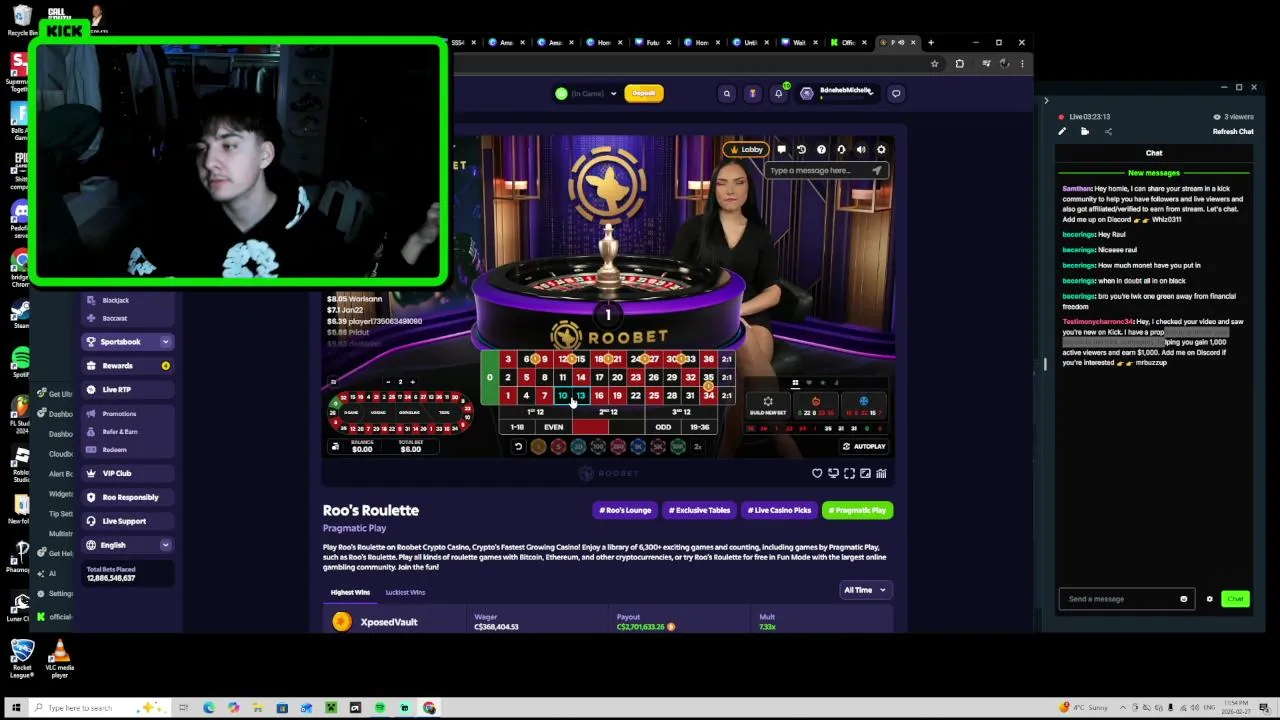Image resolution: width=1280 pixels, height=720 pixels.
Task: Open VIP Club in the sidebar
Action: (128, 473)
